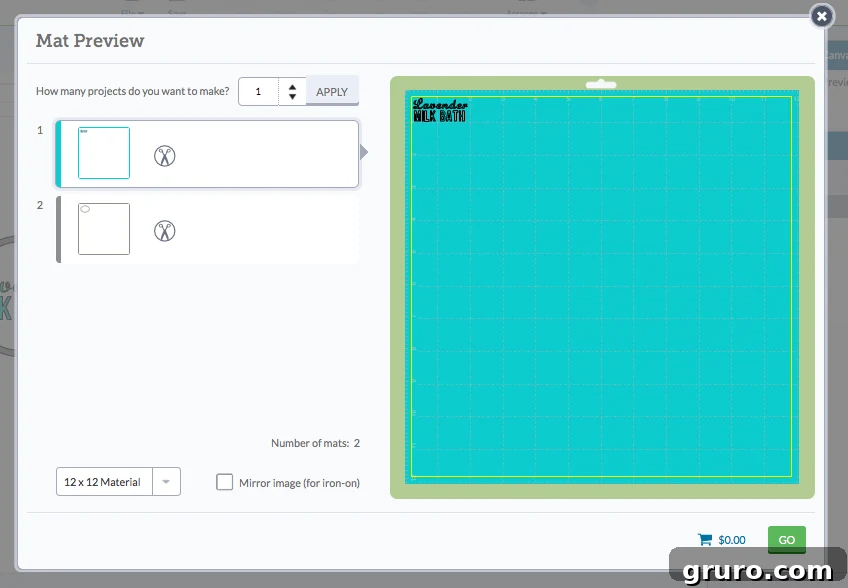Click the mat hanging hole on preview
848x588 pixels.
pyautogui.click(x=601, y=84)
